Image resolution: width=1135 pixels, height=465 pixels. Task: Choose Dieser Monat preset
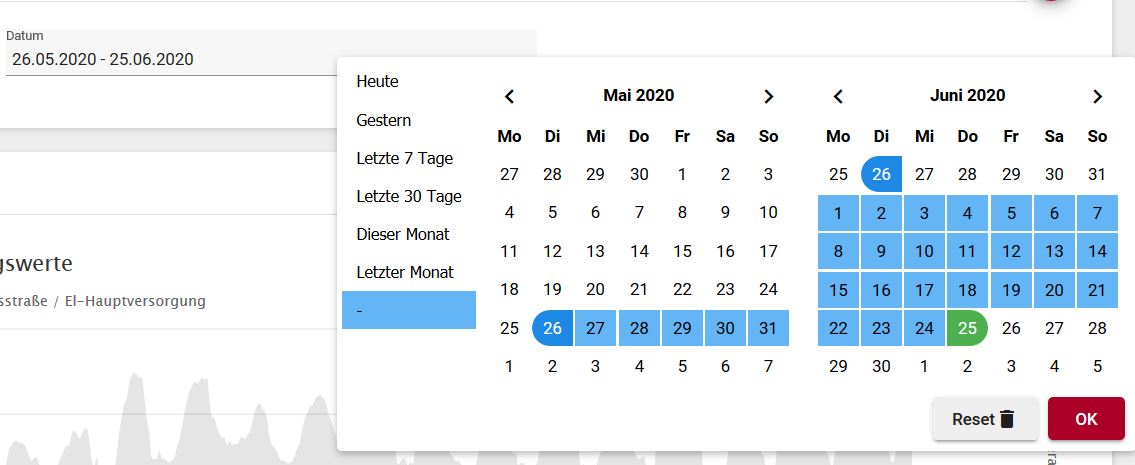coord(402,234)
